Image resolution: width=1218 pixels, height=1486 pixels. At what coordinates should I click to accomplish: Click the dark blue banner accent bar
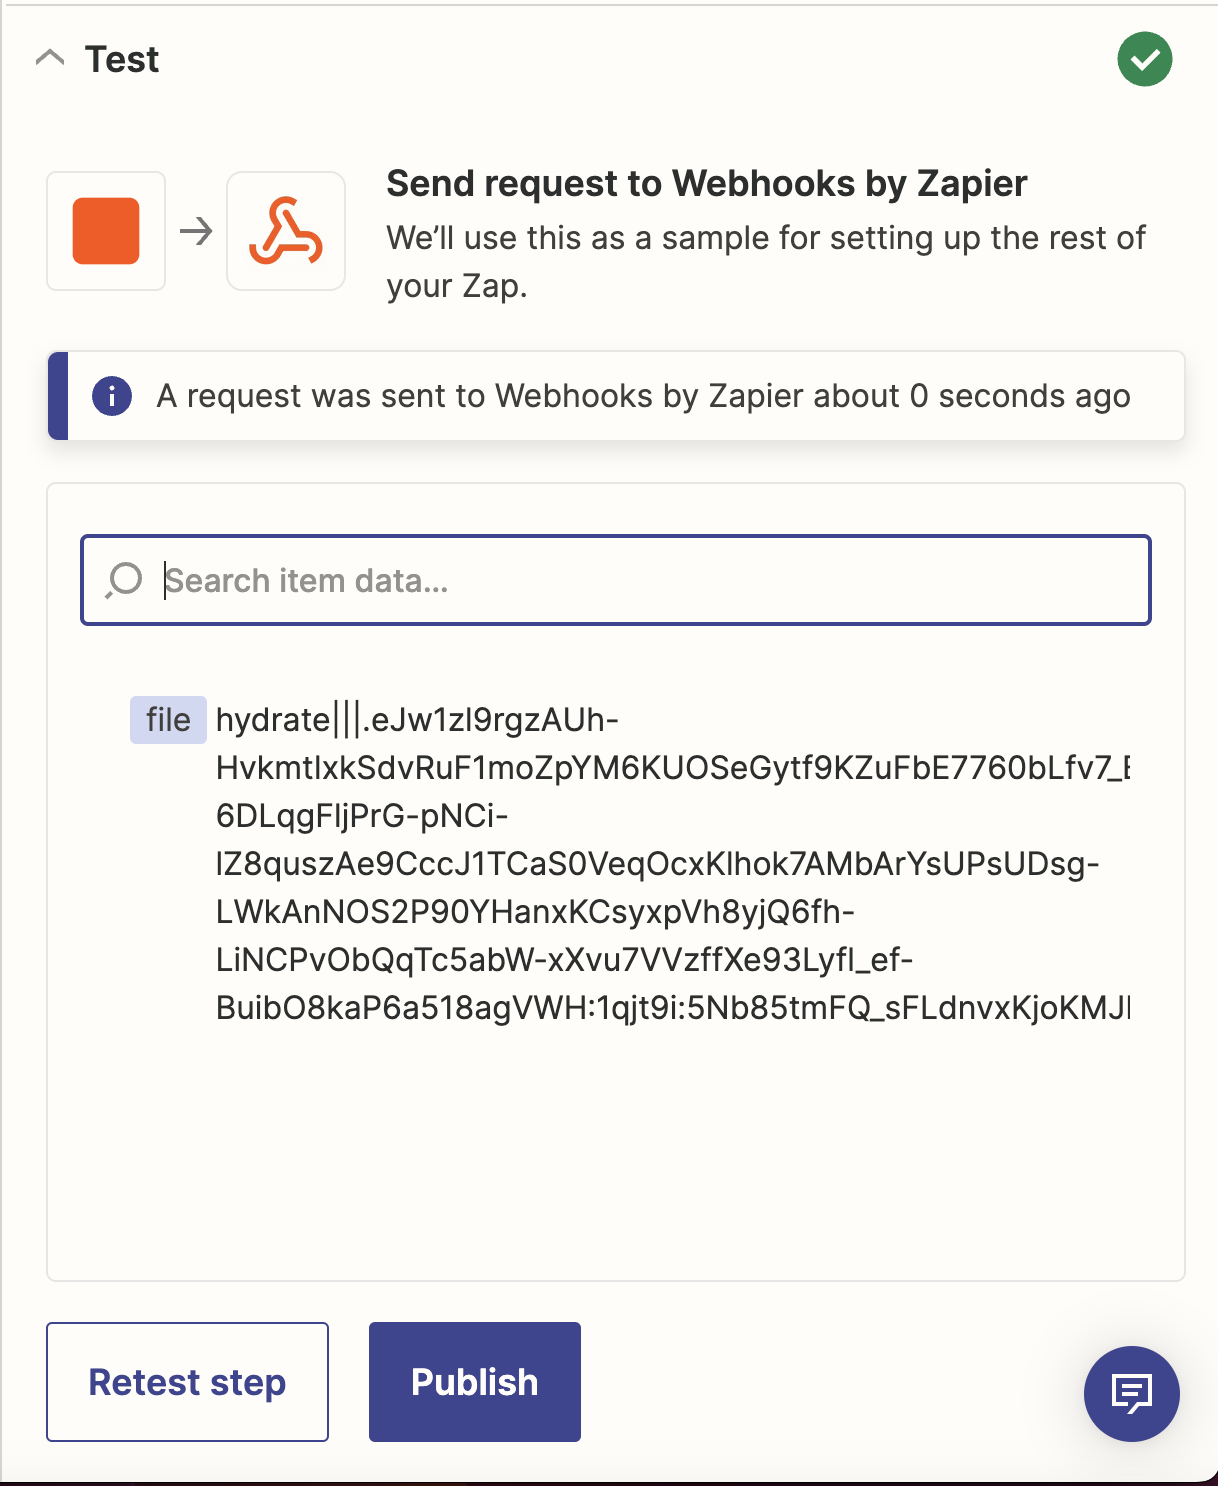(58, 396)
